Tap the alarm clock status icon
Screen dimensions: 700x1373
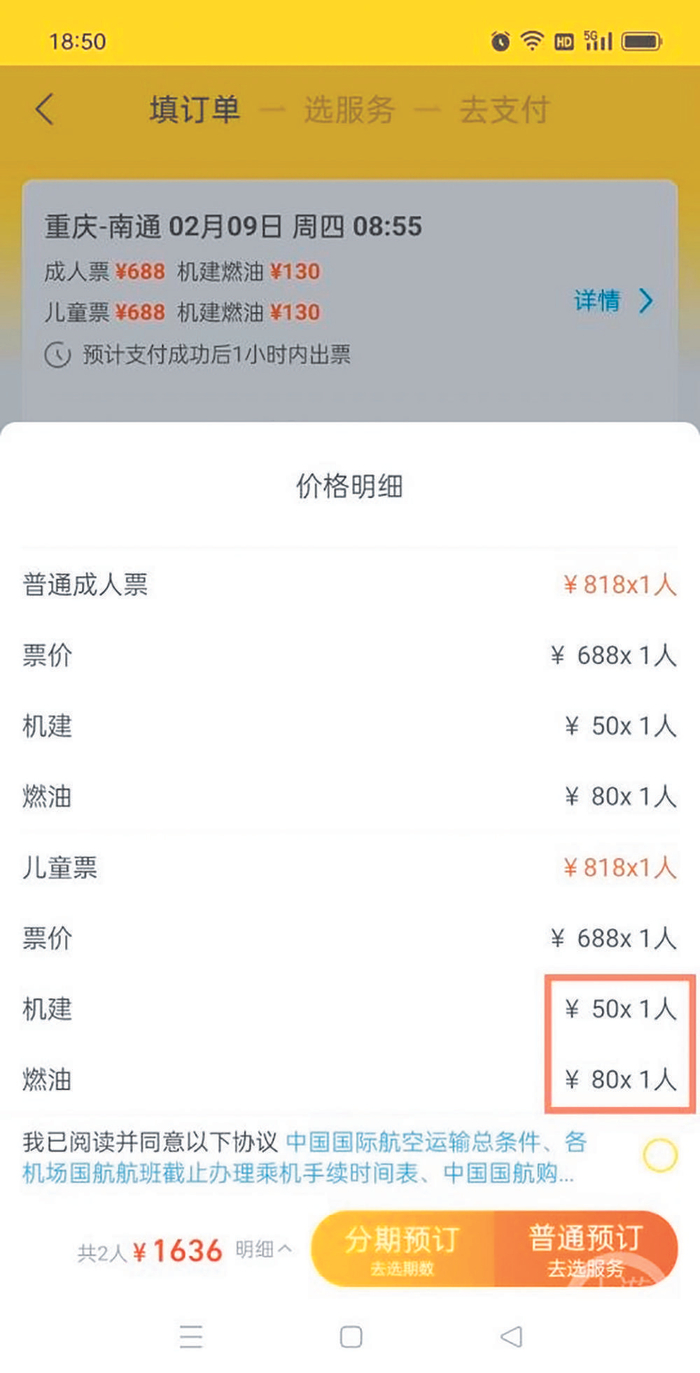coord(500,41)
